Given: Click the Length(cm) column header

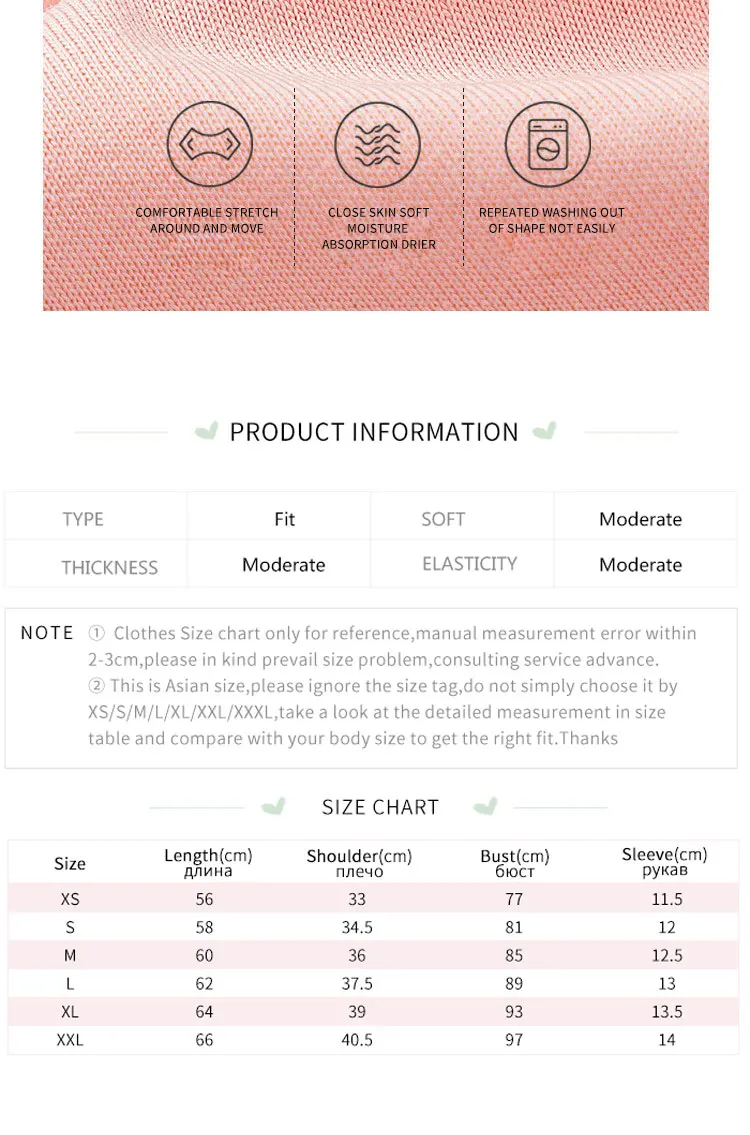Looking at the screenshot, I should coord(208,862).
